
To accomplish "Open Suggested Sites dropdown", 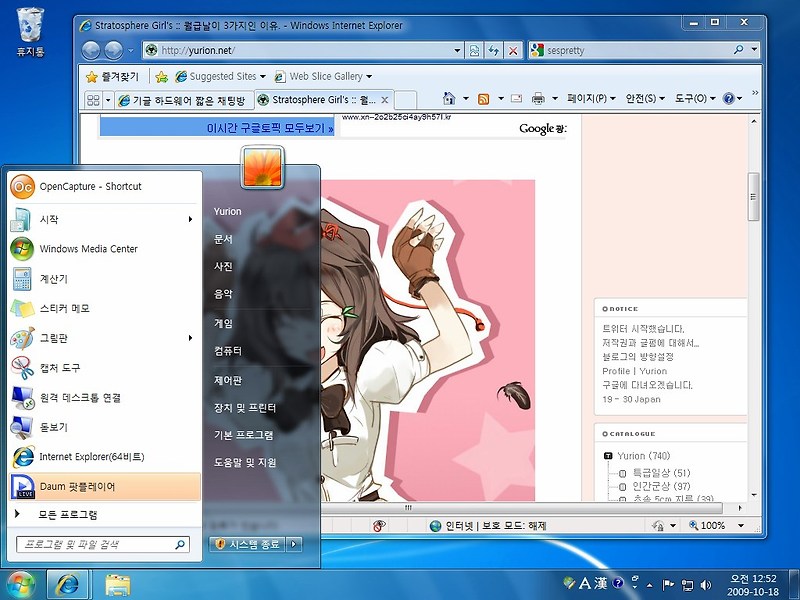I will click(220, 77).
